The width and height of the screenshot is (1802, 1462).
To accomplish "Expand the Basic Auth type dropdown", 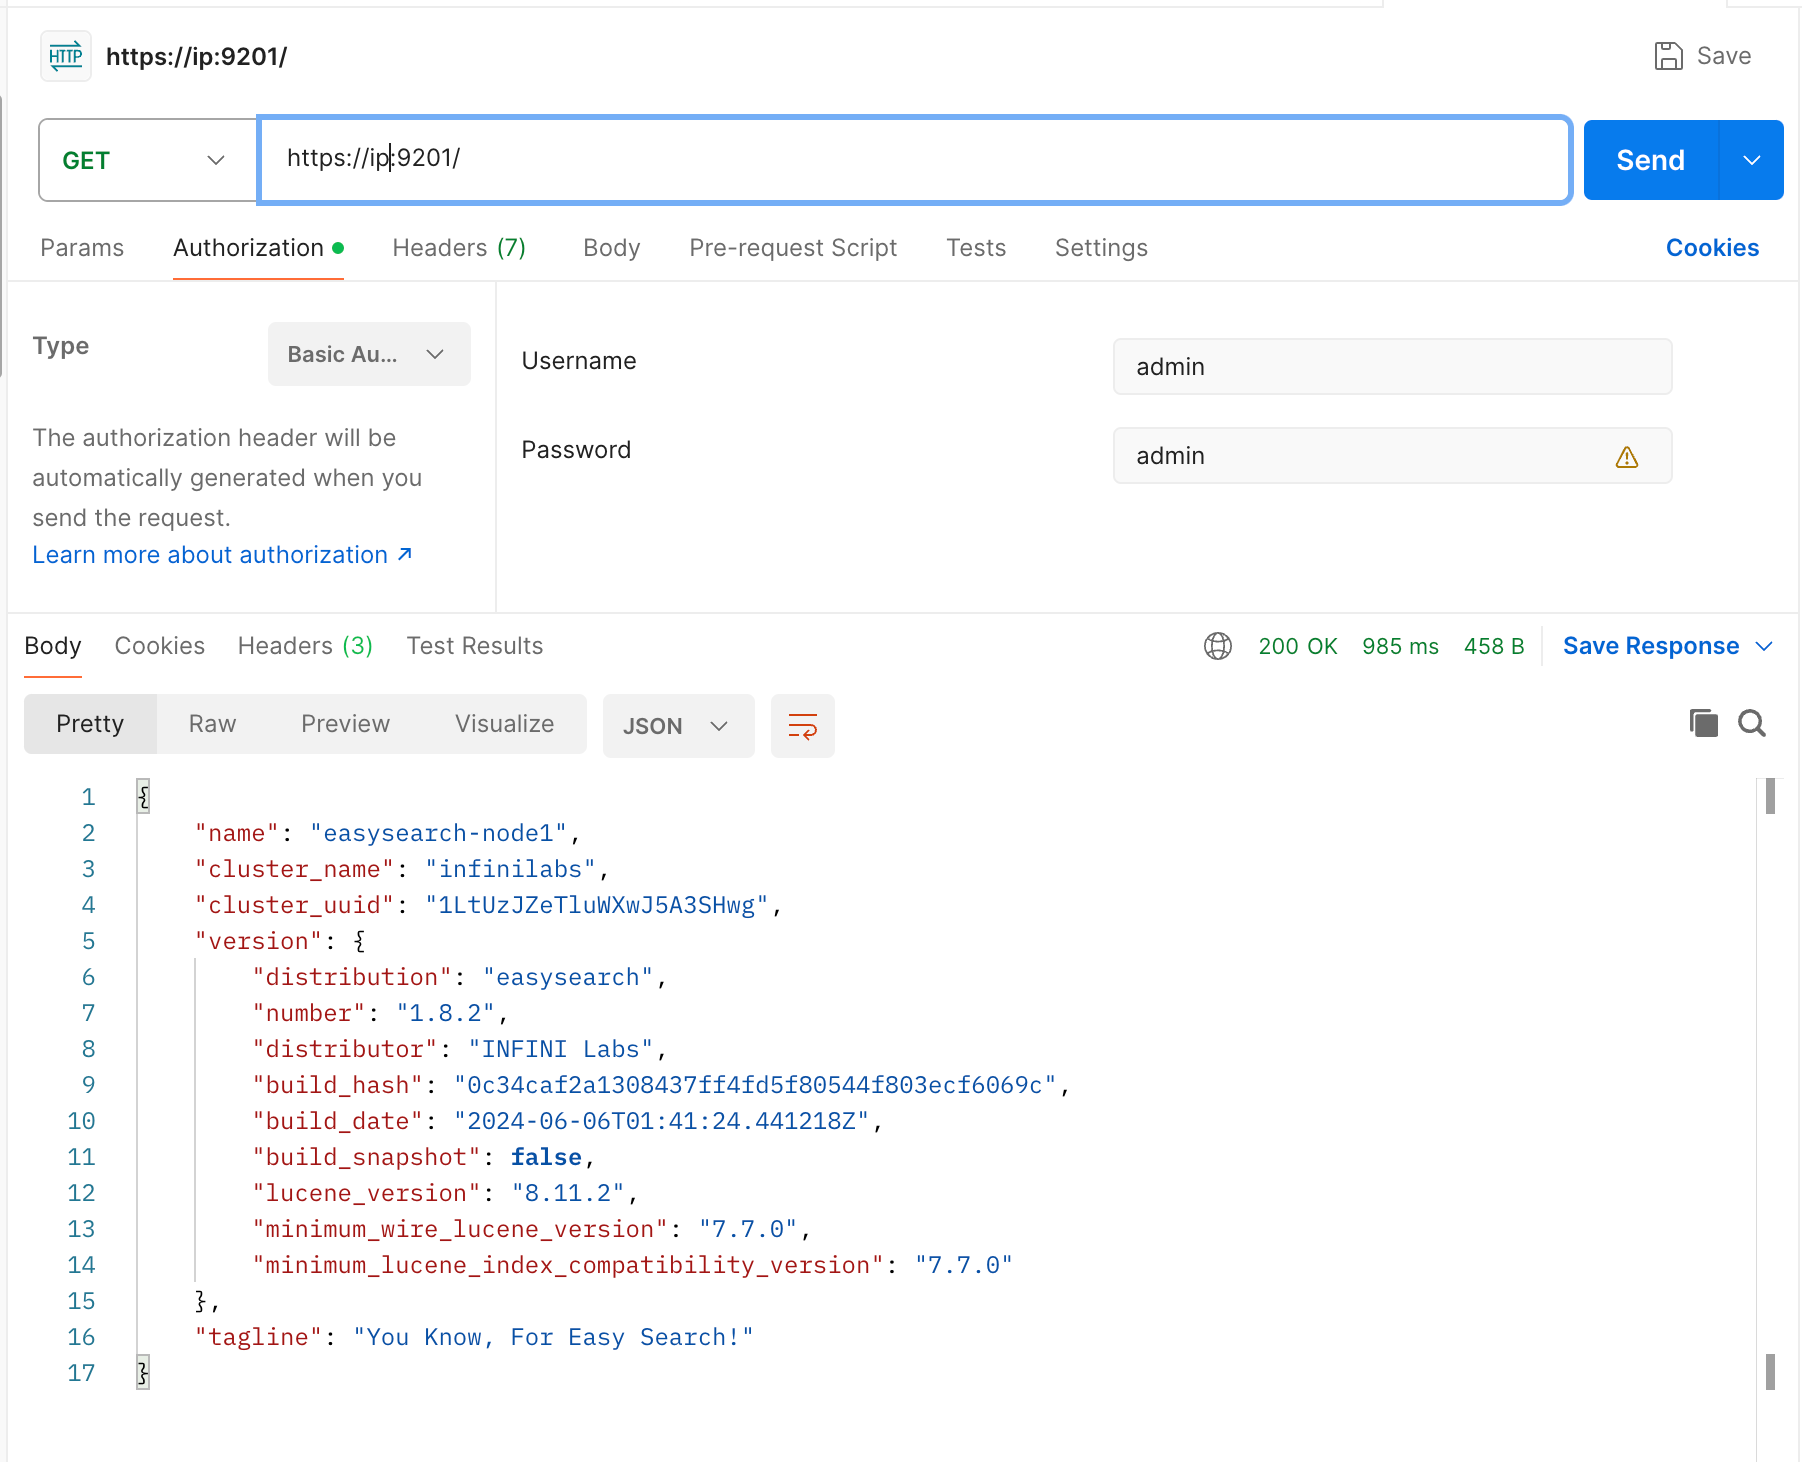I will pyautogui.click(x=369, y=354).
